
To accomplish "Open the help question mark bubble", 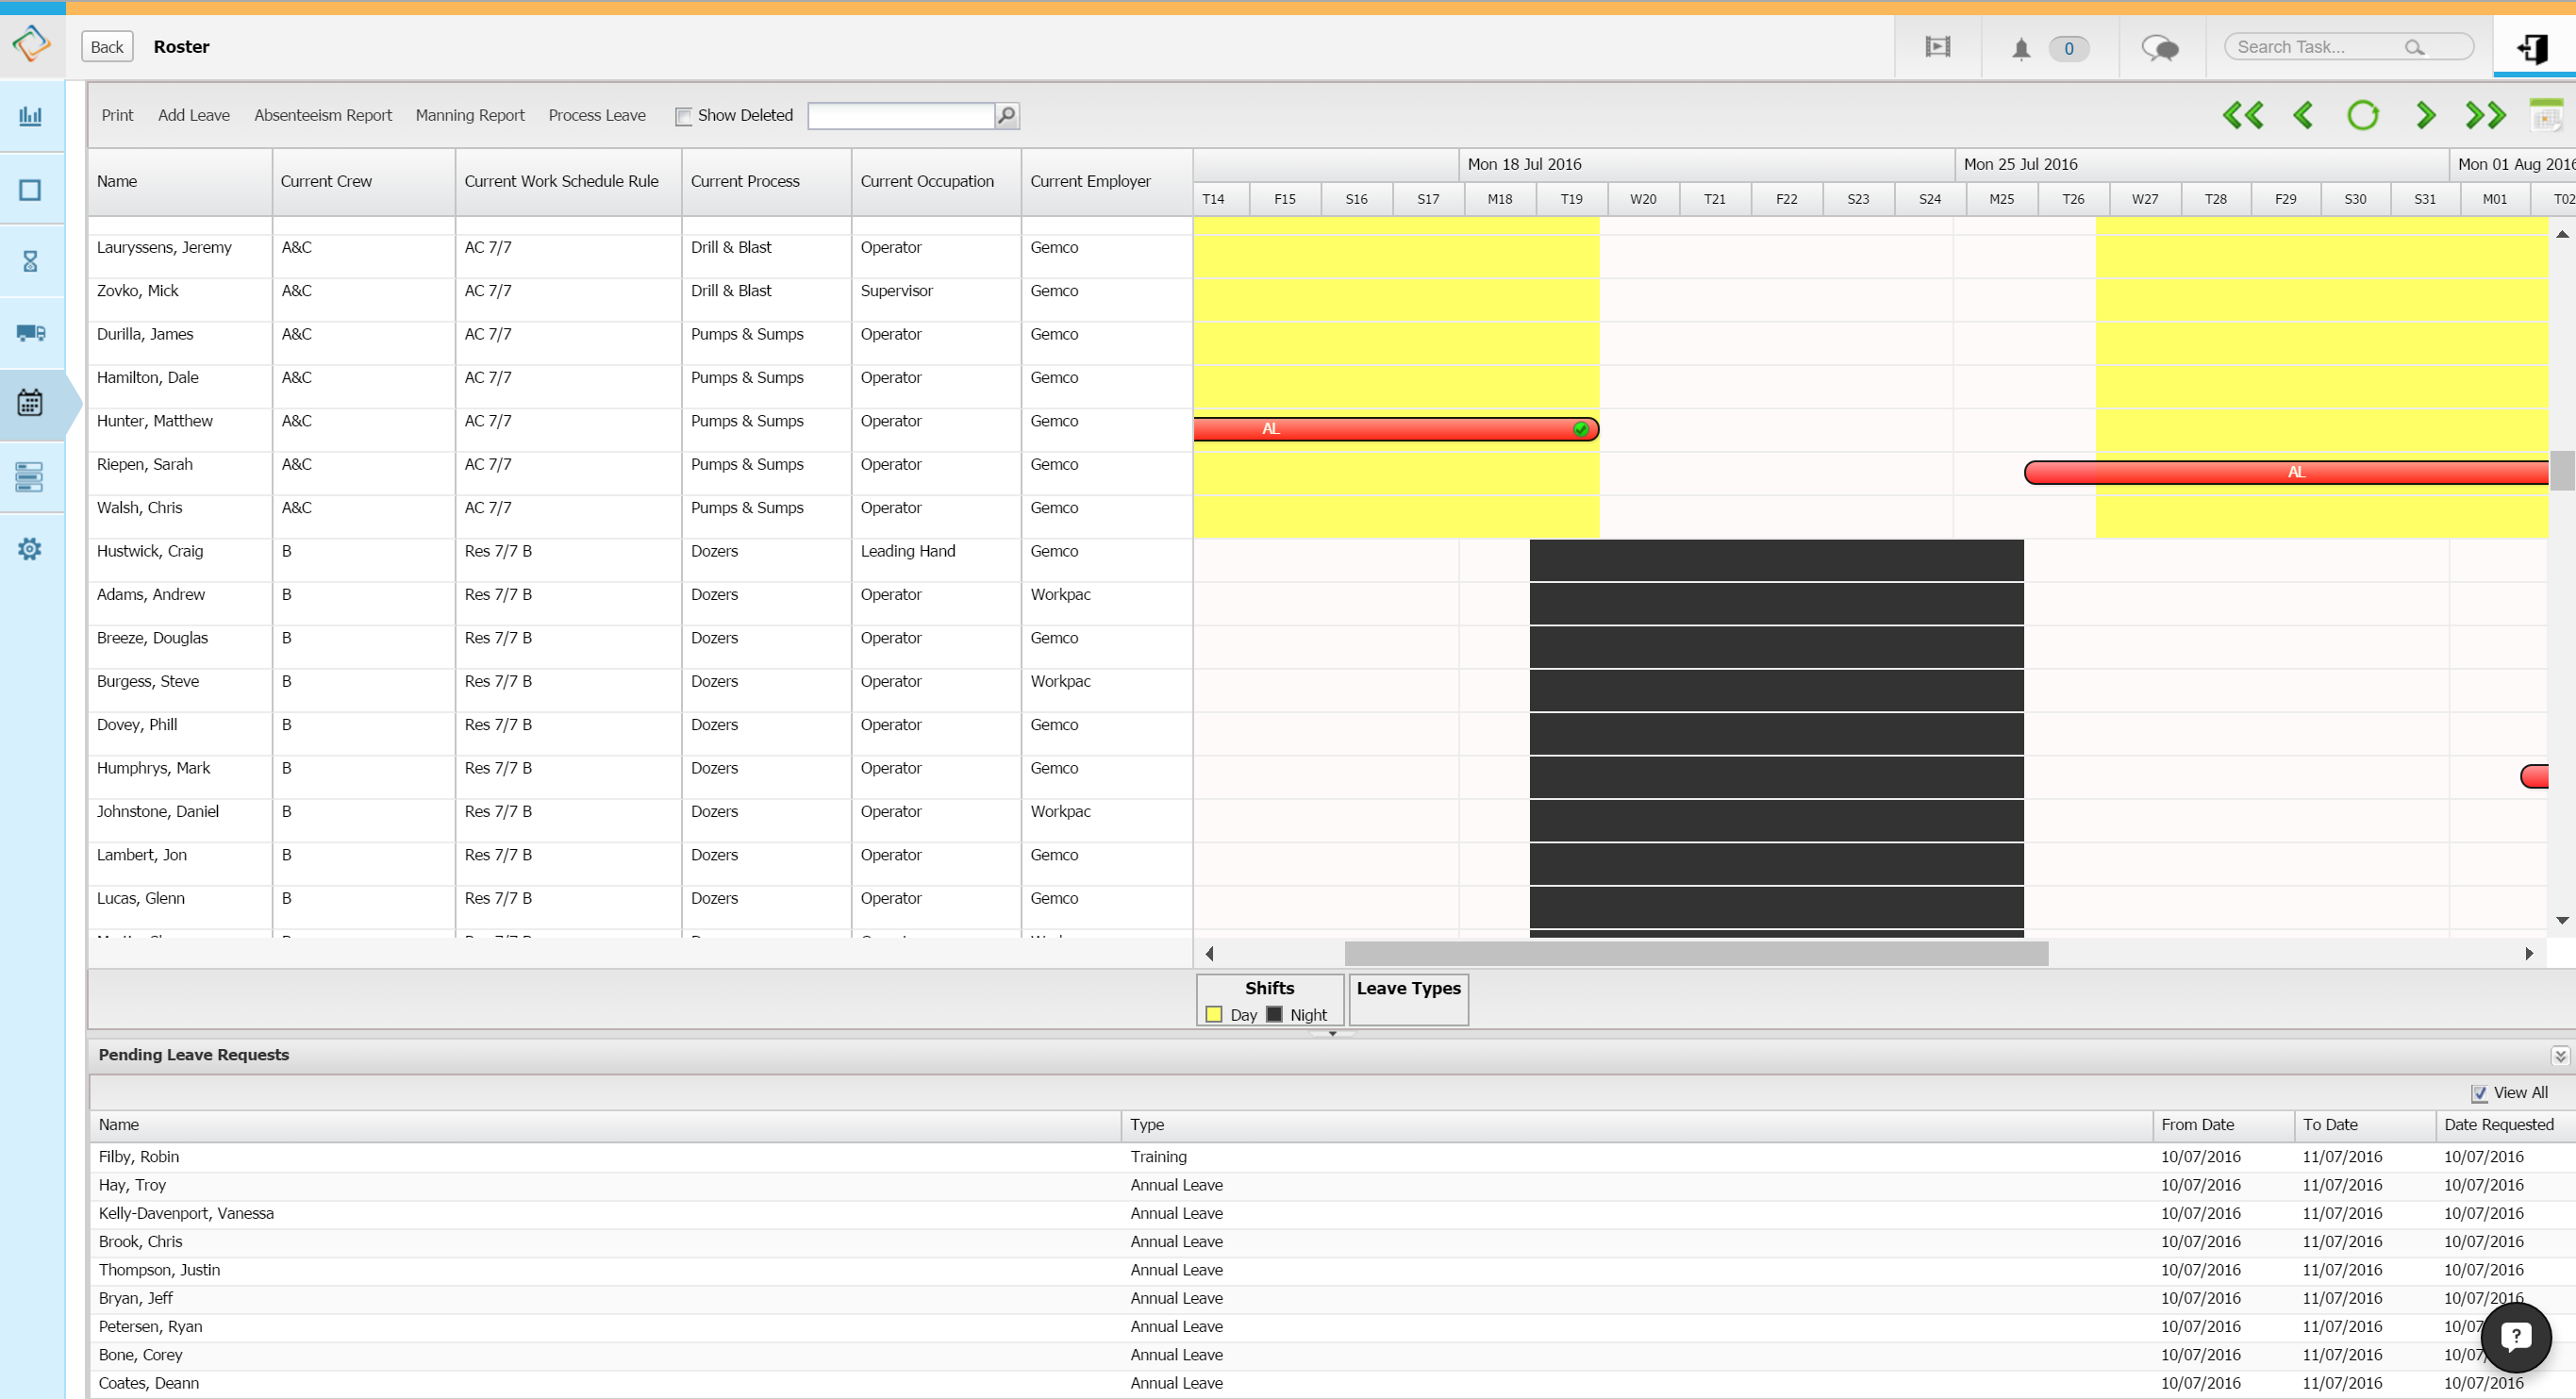I will point(2516,1337).
